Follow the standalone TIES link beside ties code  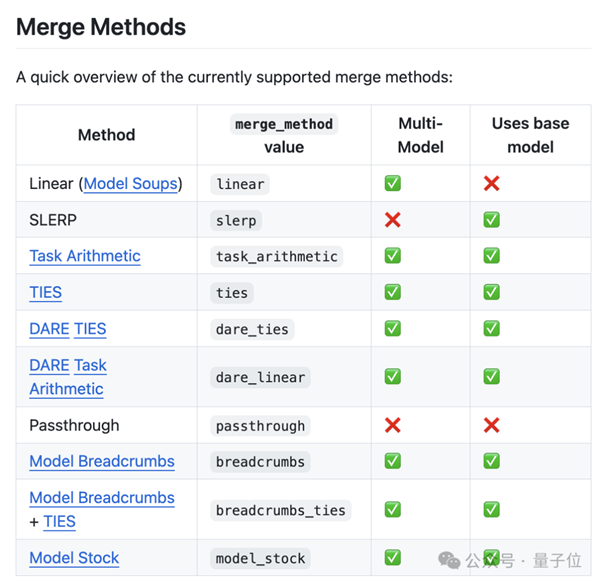[46, 293]
